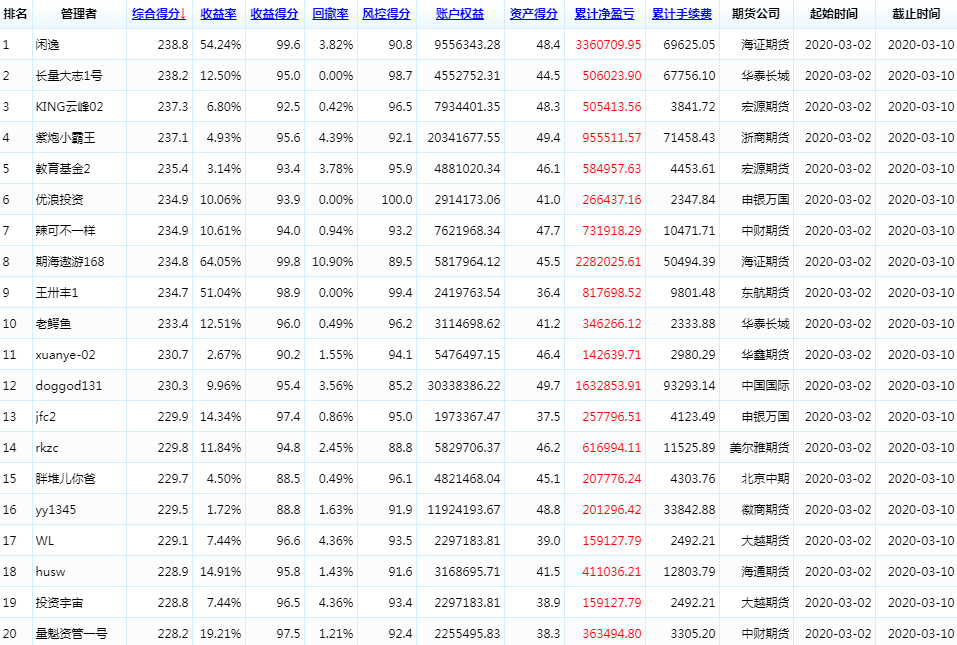Click fee value 93293.14

click(x=690, y=386)
